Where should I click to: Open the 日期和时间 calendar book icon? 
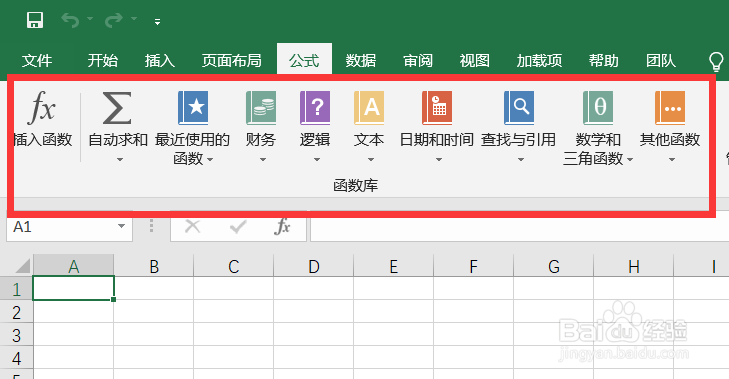(x=437, y=108)
